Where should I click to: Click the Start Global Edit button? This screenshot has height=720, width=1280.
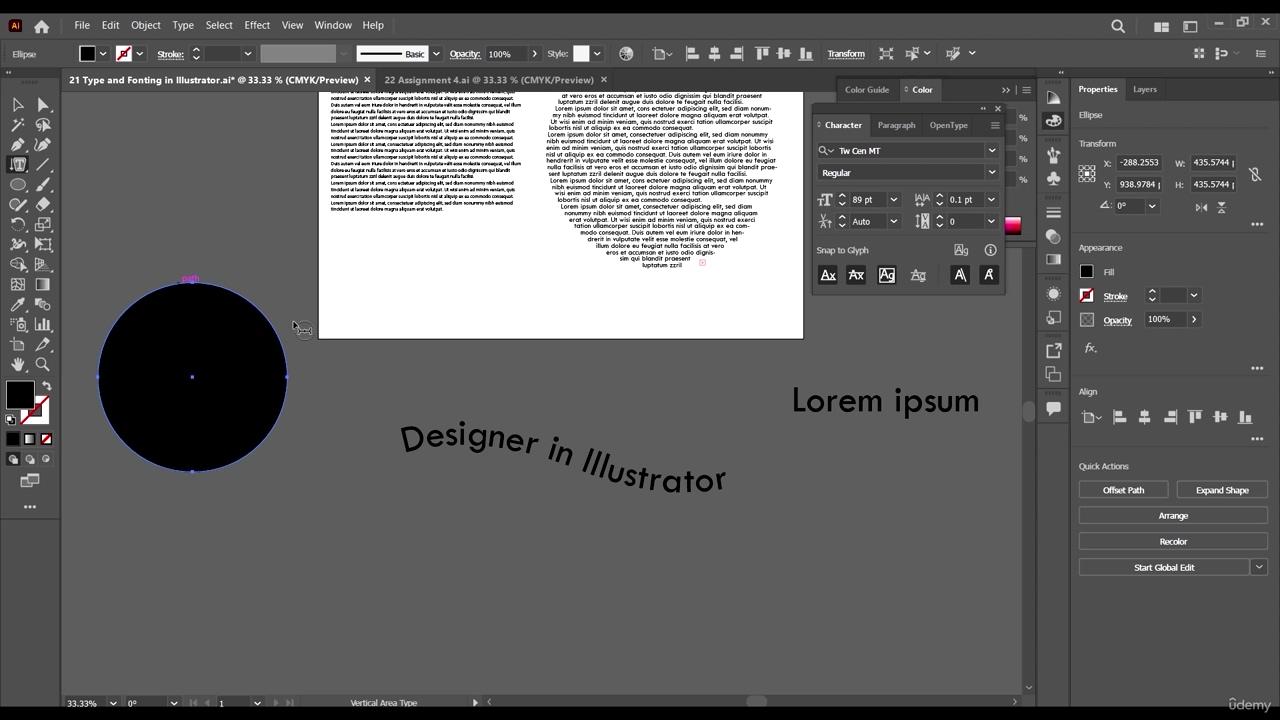tap(1164, 568)
